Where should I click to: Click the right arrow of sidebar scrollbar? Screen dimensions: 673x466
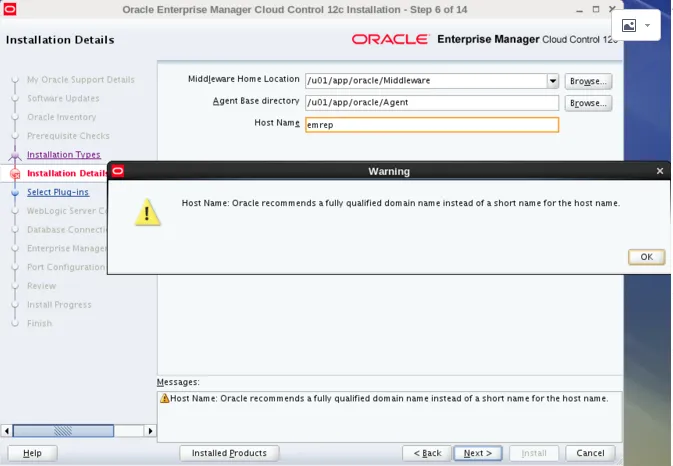pos(150,430)
